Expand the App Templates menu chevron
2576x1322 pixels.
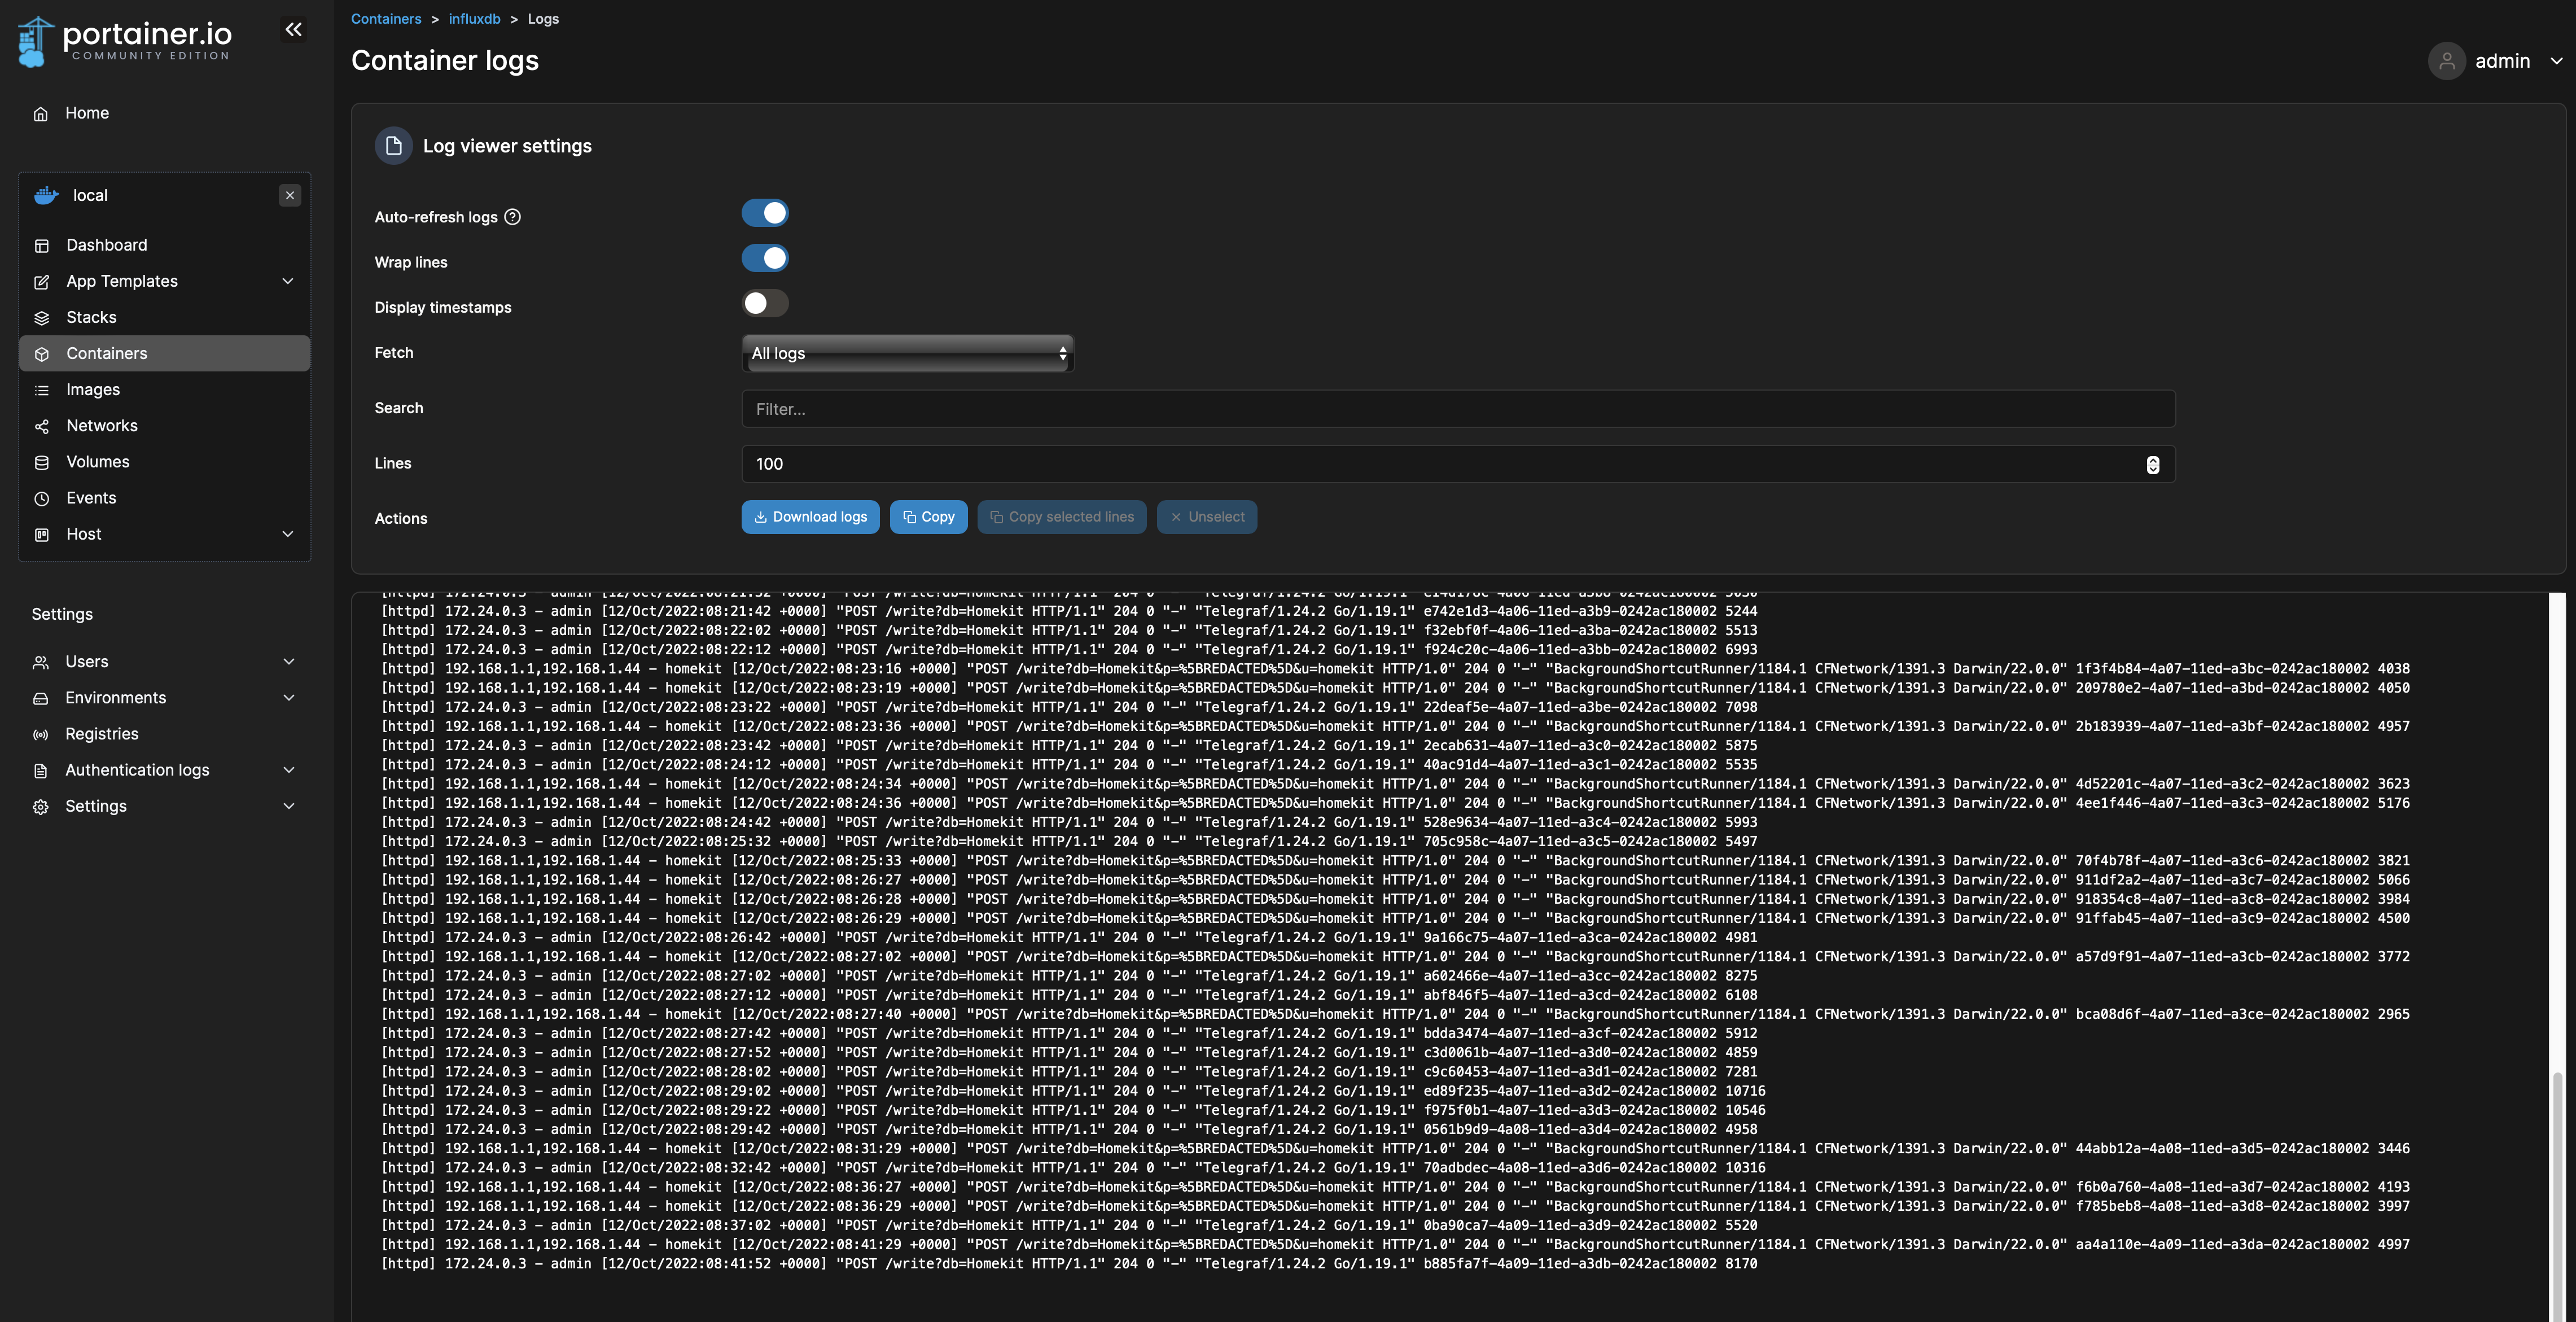288,281
